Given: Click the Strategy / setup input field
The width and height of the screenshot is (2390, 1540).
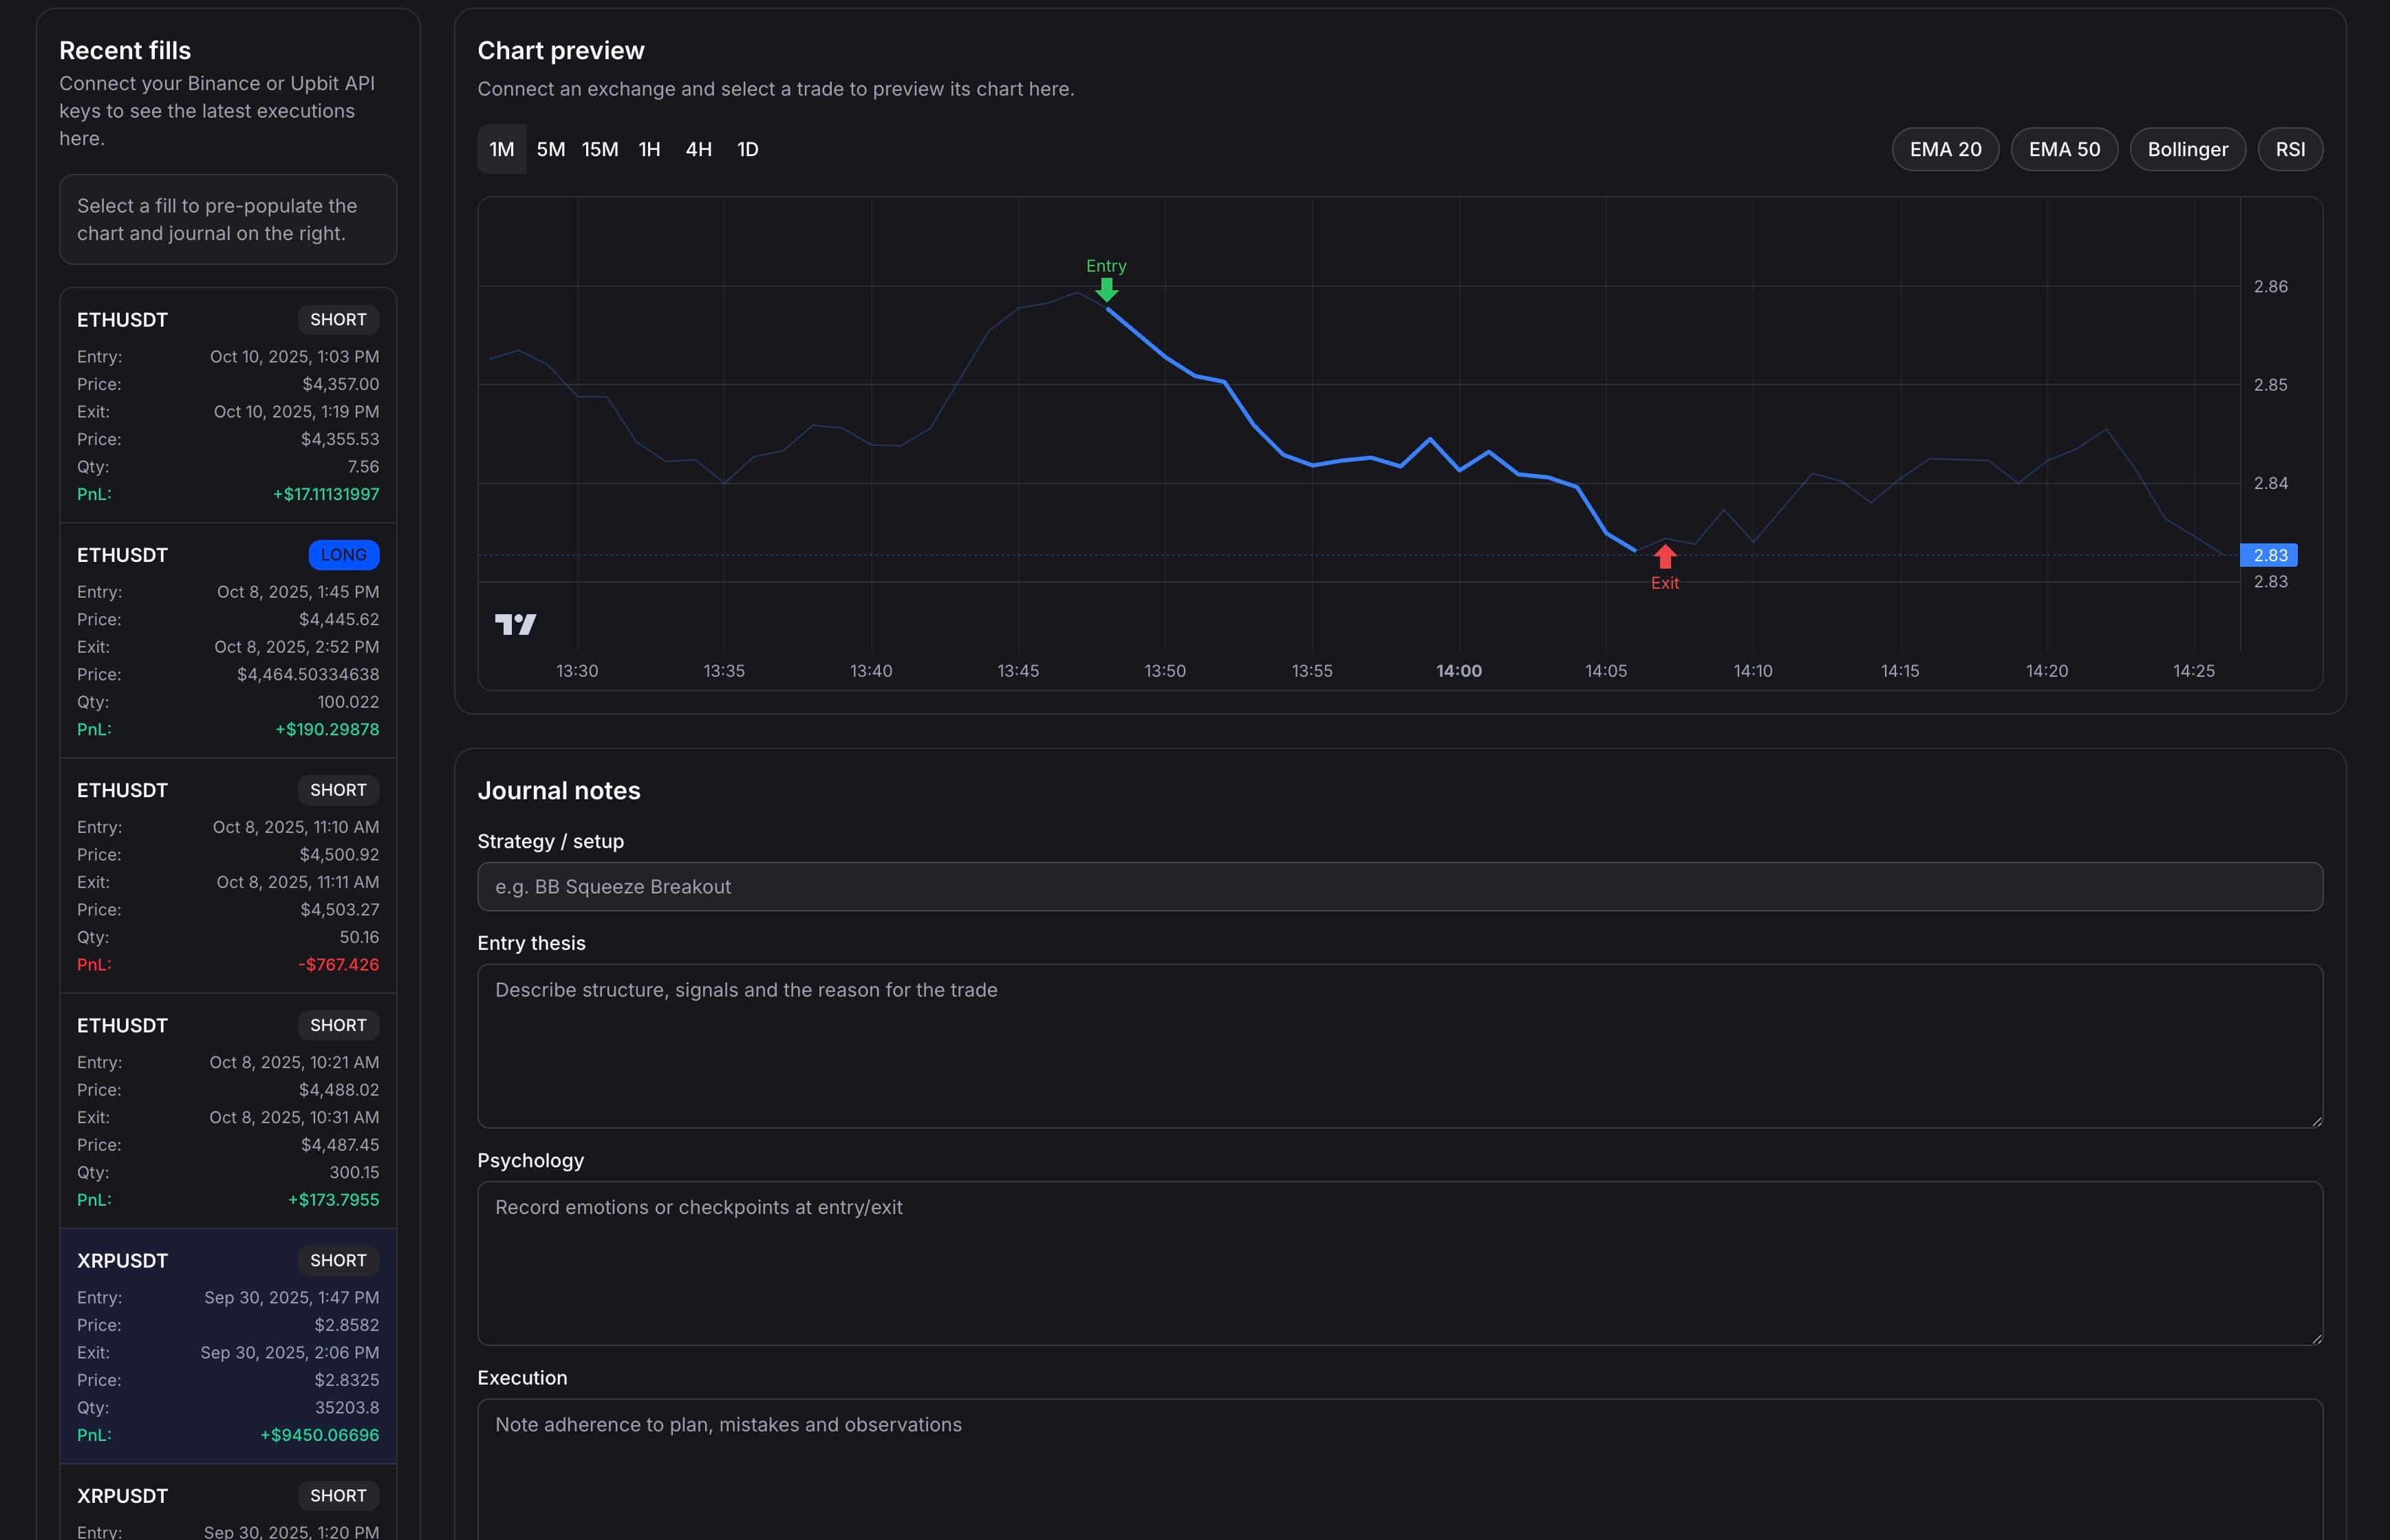Looking at the screenshot, I should pos(1400,886).
